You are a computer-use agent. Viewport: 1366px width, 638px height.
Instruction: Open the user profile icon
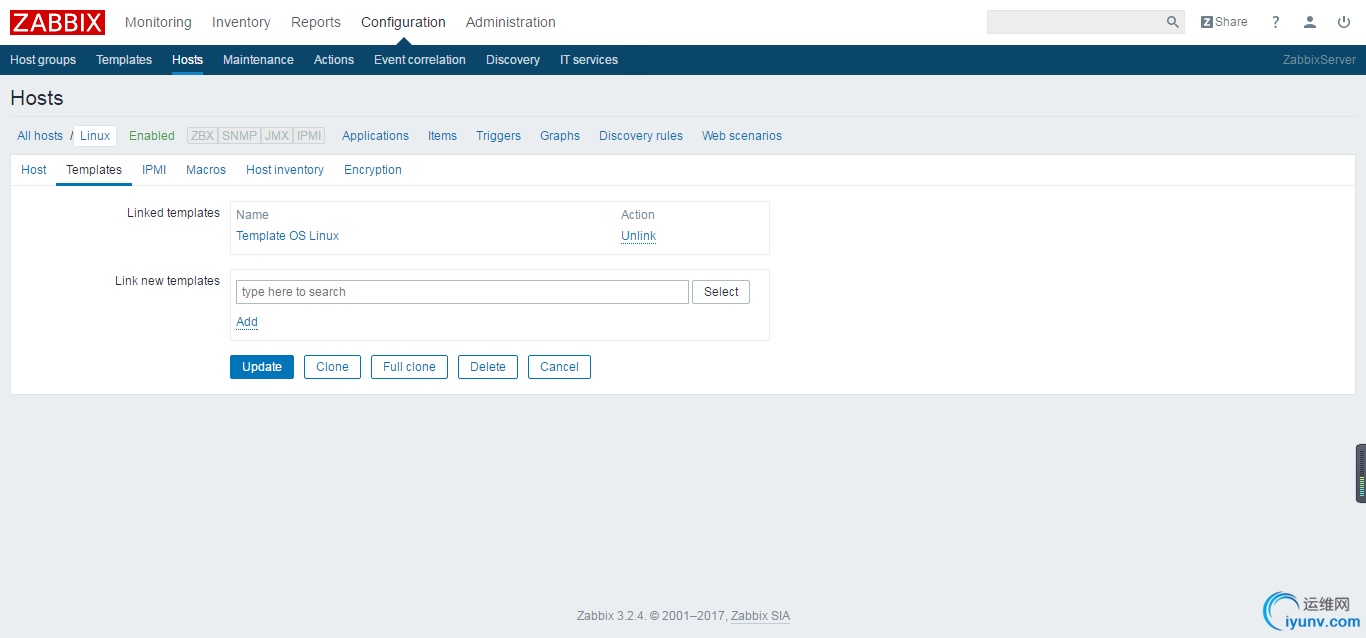pos(1310,22)
